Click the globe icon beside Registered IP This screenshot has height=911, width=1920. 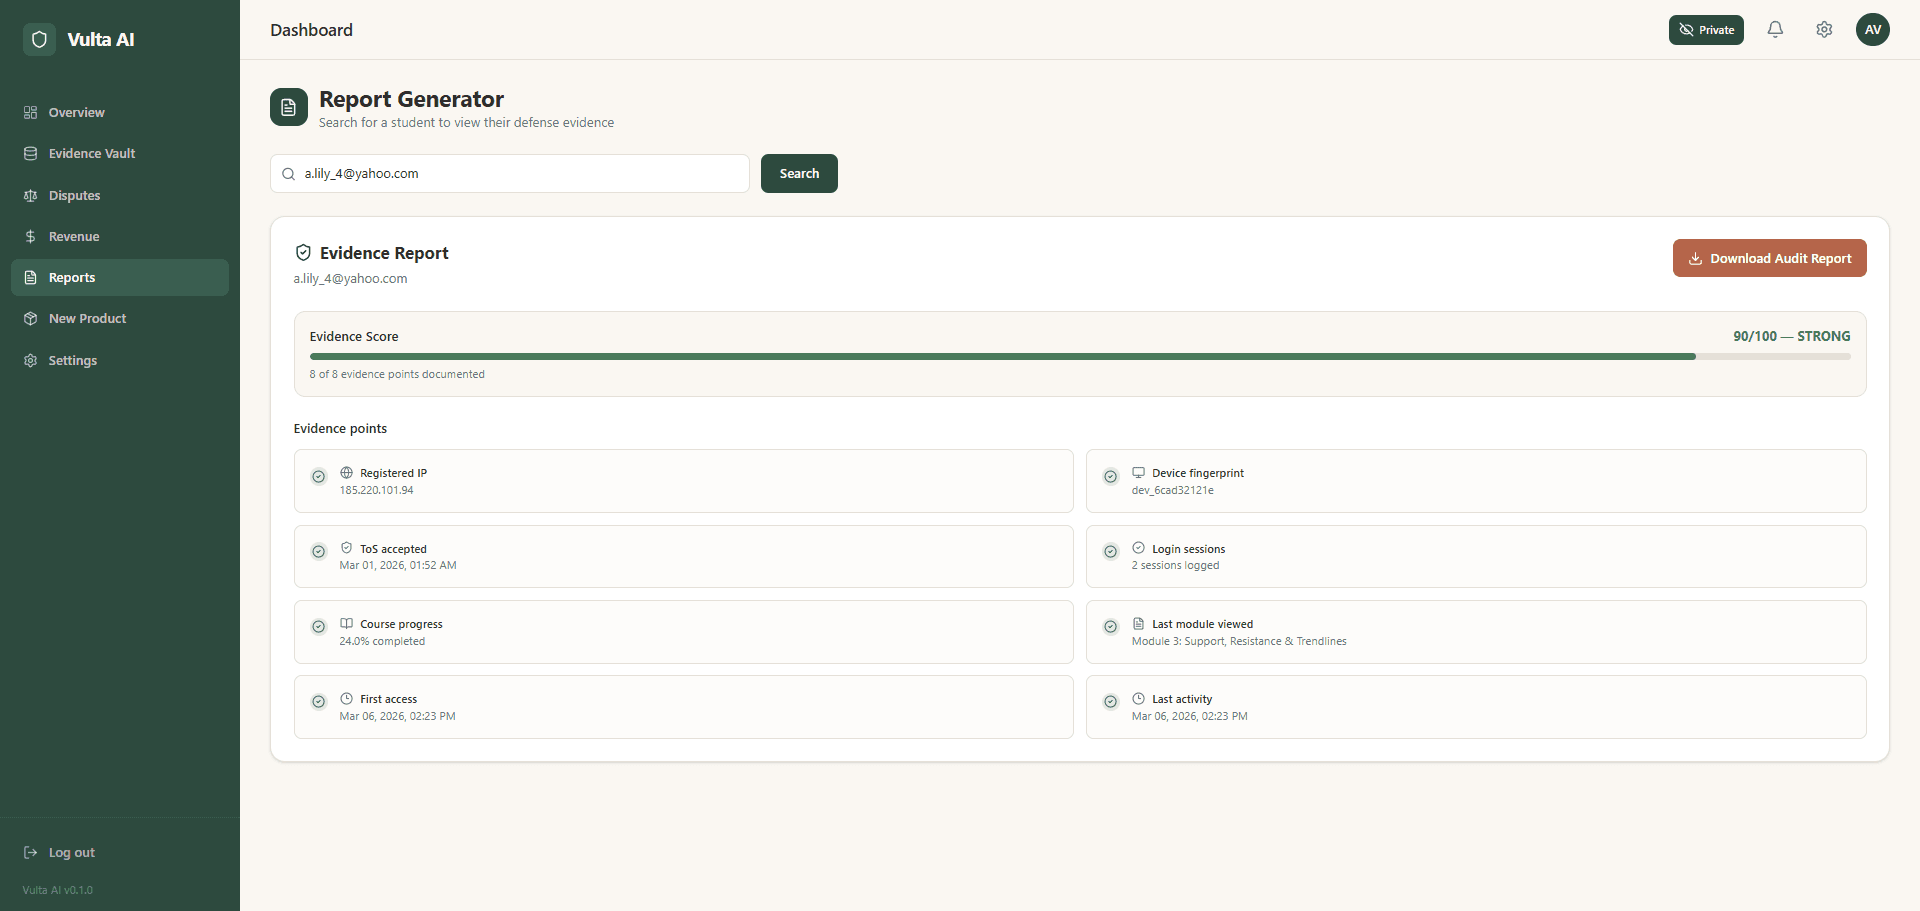(347, 473)
